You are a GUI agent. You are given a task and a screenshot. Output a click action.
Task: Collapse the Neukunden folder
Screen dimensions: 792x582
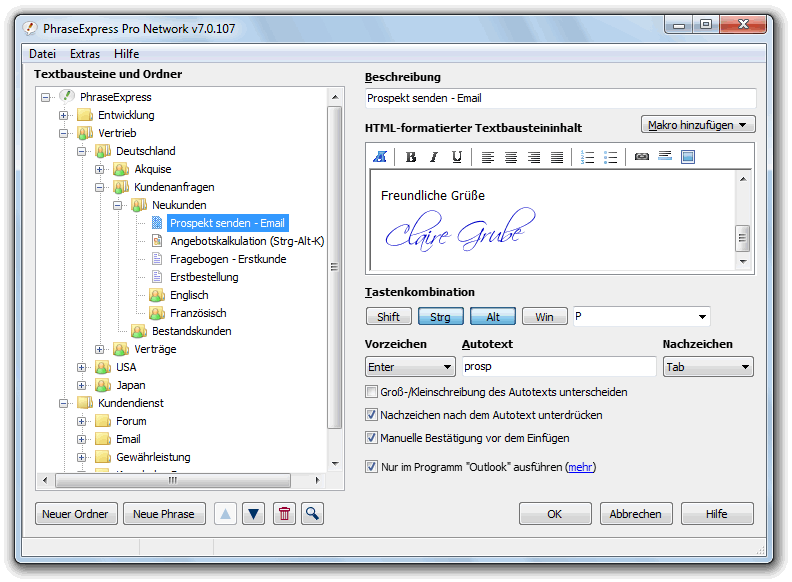pos(118,205)
